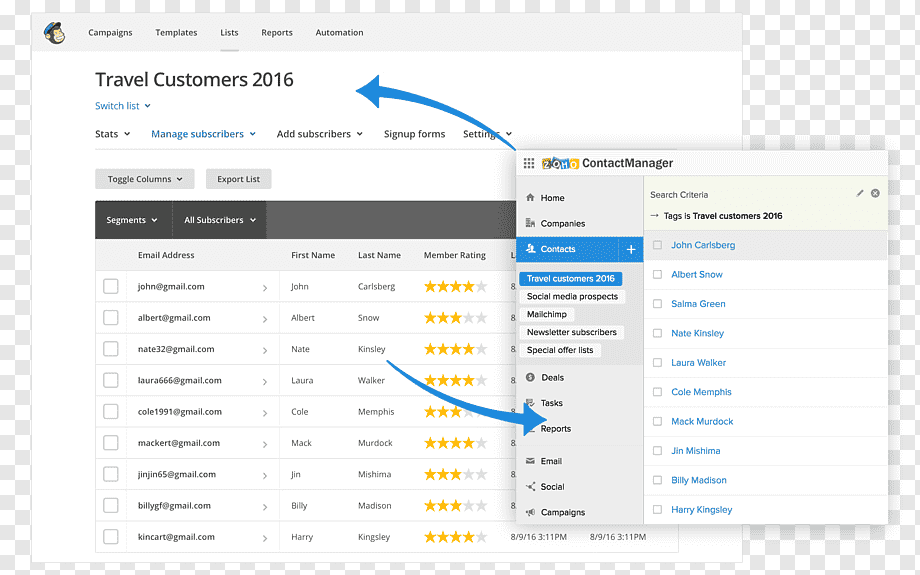Open the Manage subscribers dropdown
920x575 pixels.
[204, 134]
